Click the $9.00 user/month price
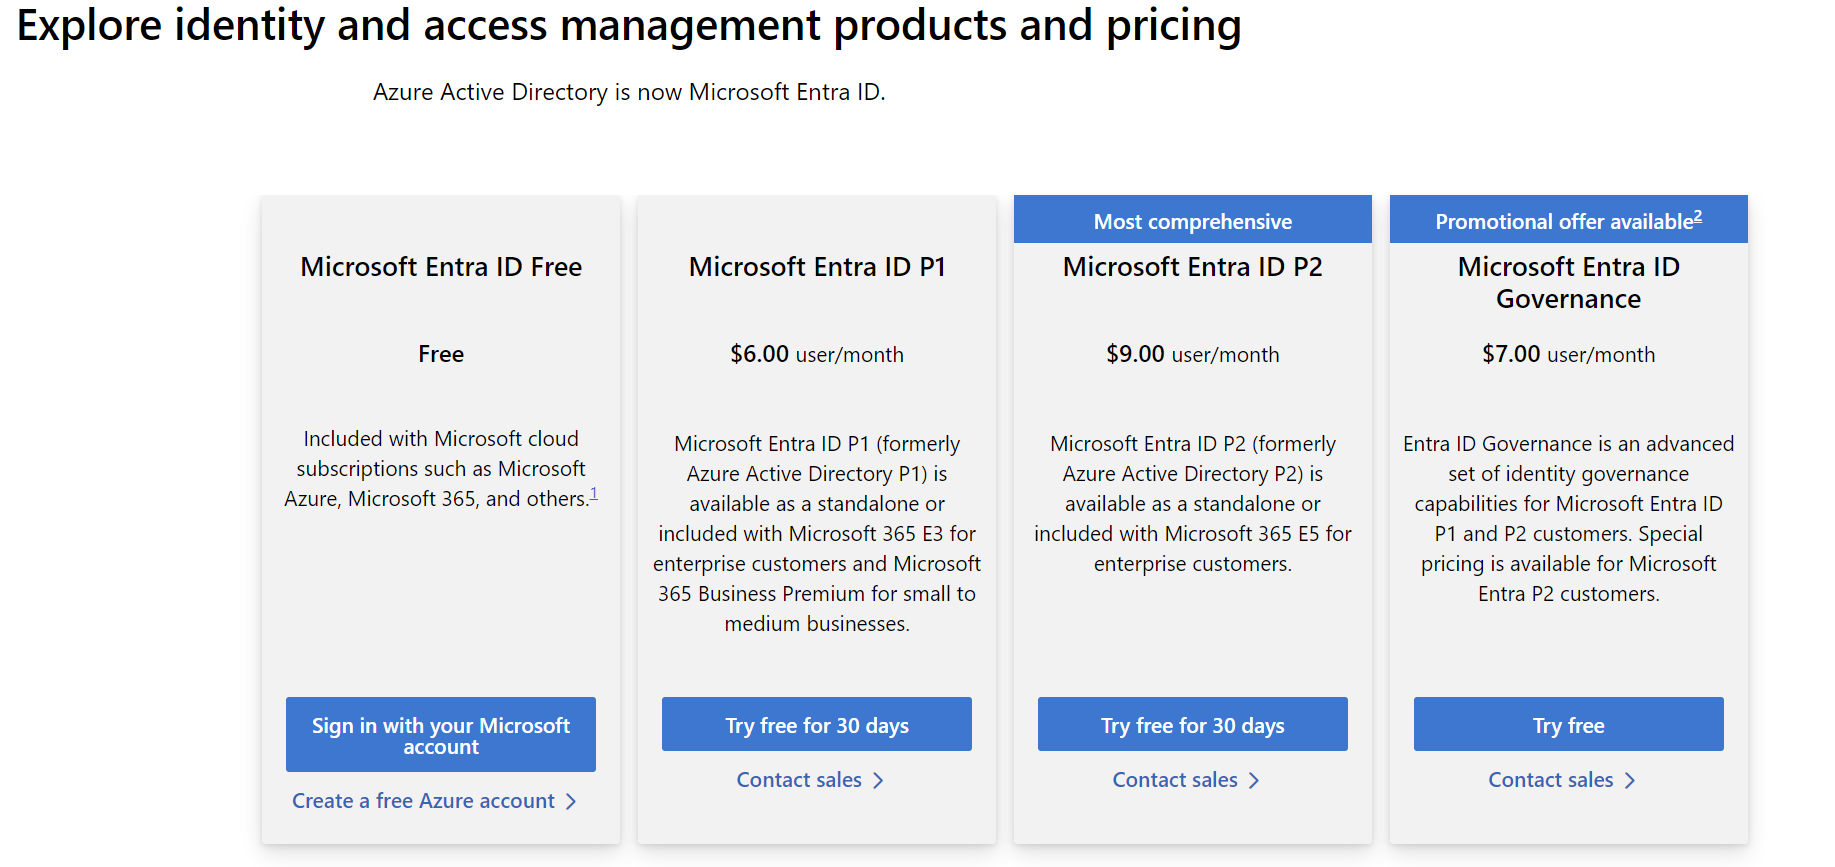 tap(1193, 354)
